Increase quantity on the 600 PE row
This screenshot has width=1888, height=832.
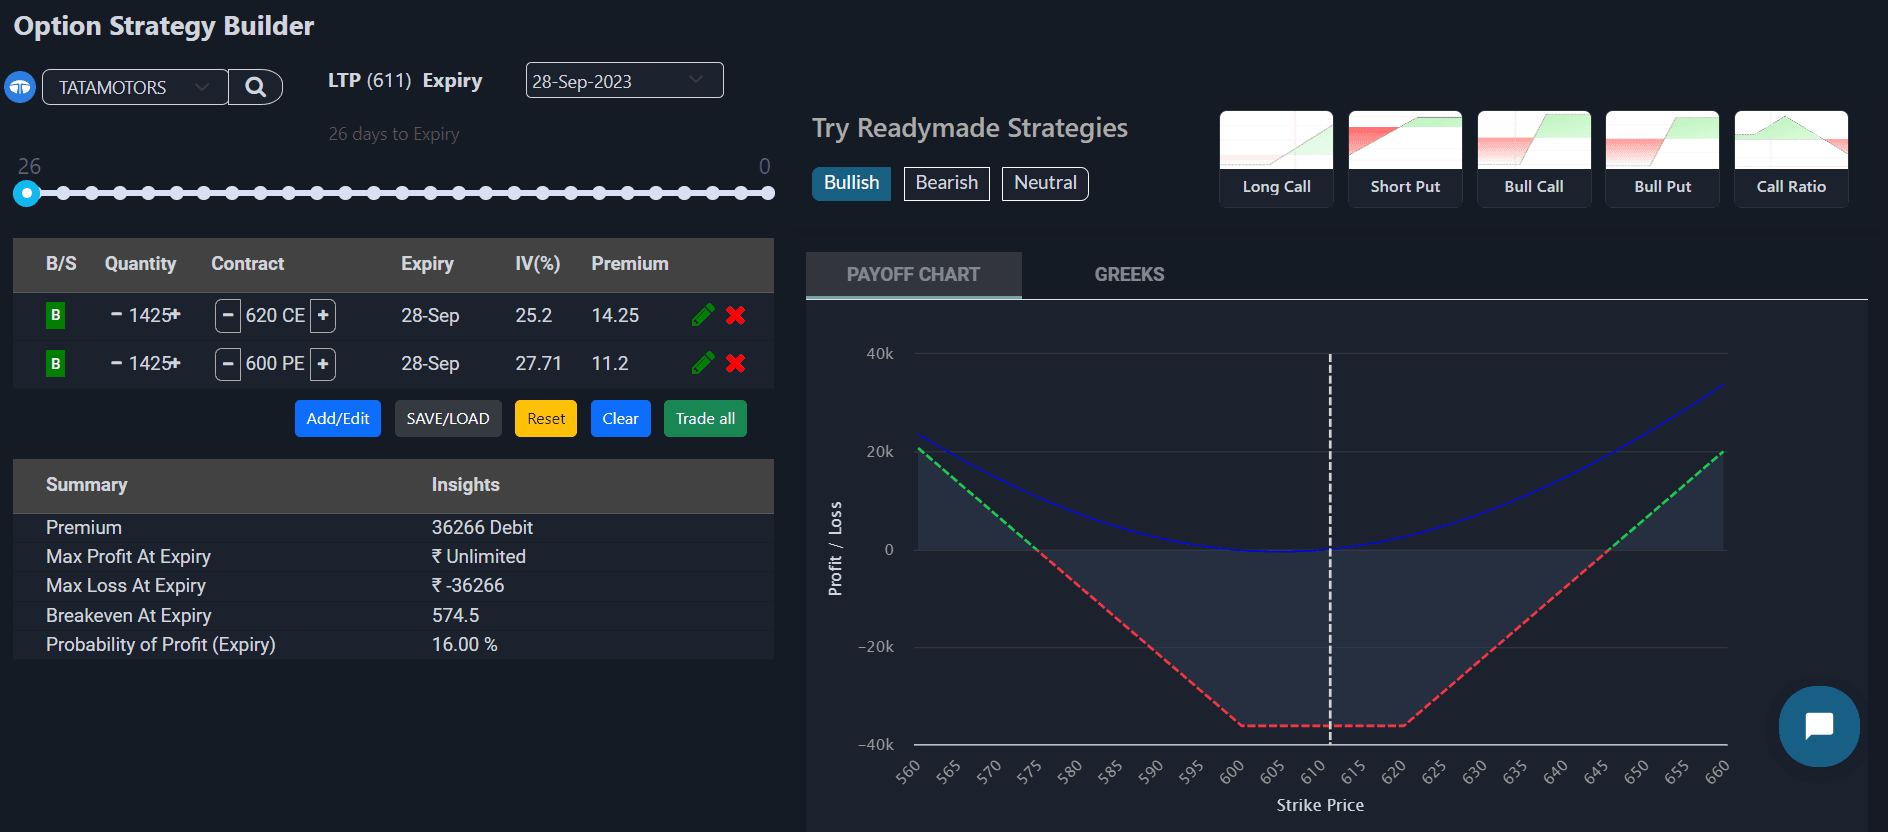click(176, 362)
